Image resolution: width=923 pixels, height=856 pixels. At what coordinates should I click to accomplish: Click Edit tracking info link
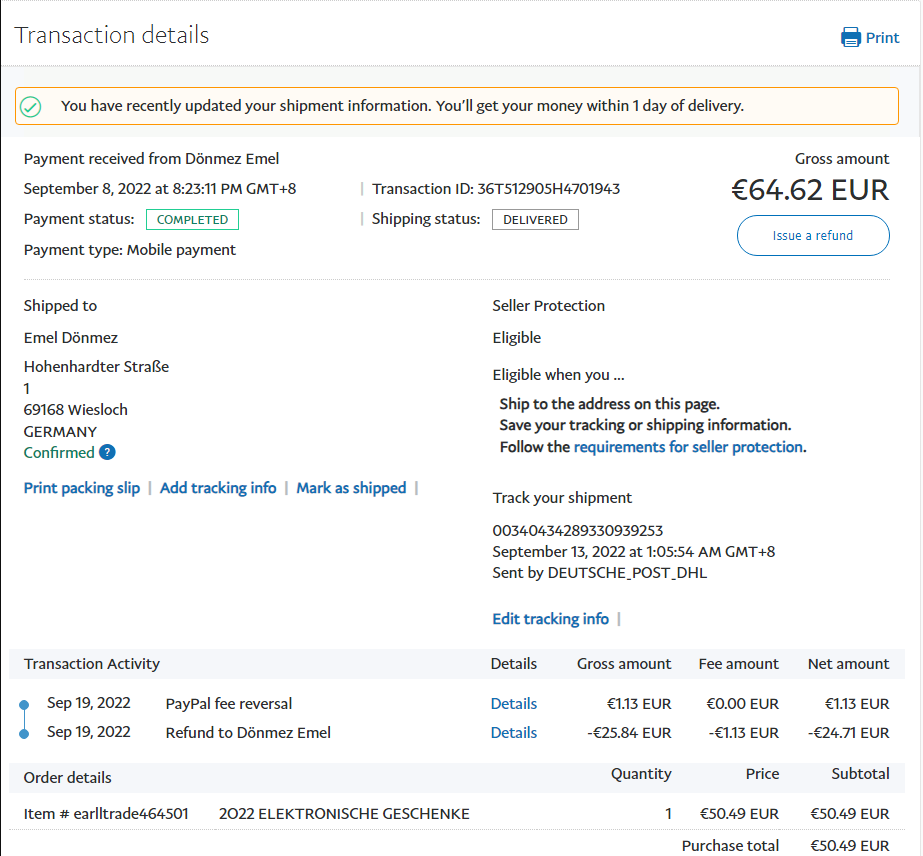tap(550, 619)
